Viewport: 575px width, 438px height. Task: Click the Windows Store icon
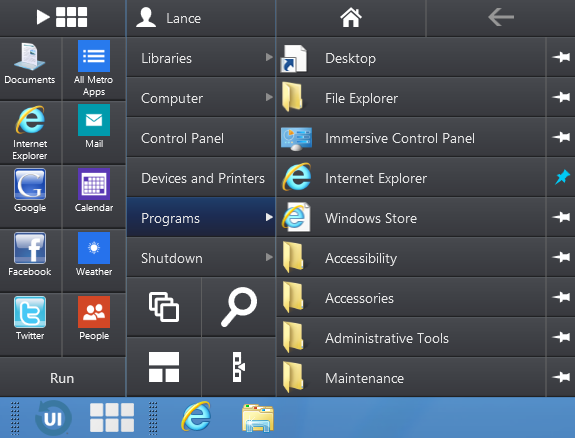click(296, 217)
